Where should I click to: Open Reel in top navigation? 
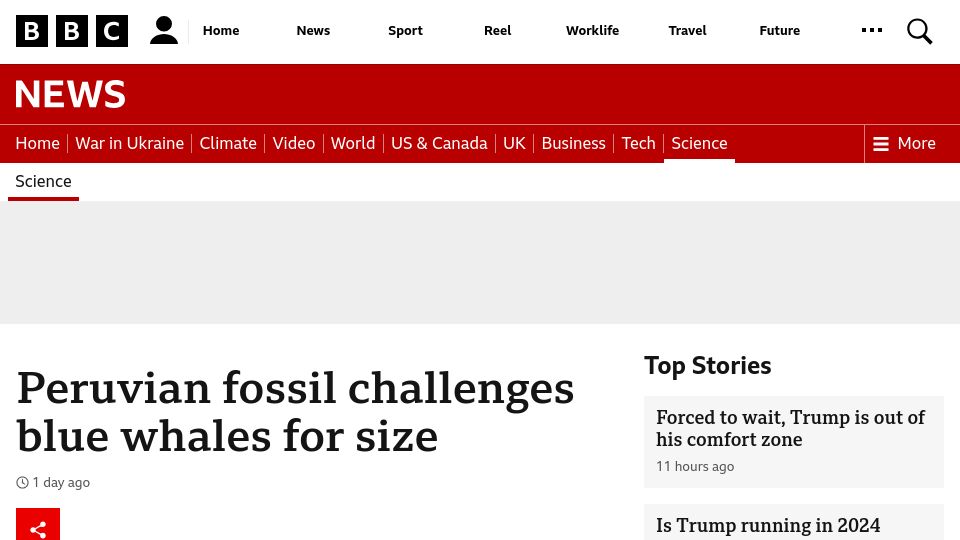[x=497, y=31]
